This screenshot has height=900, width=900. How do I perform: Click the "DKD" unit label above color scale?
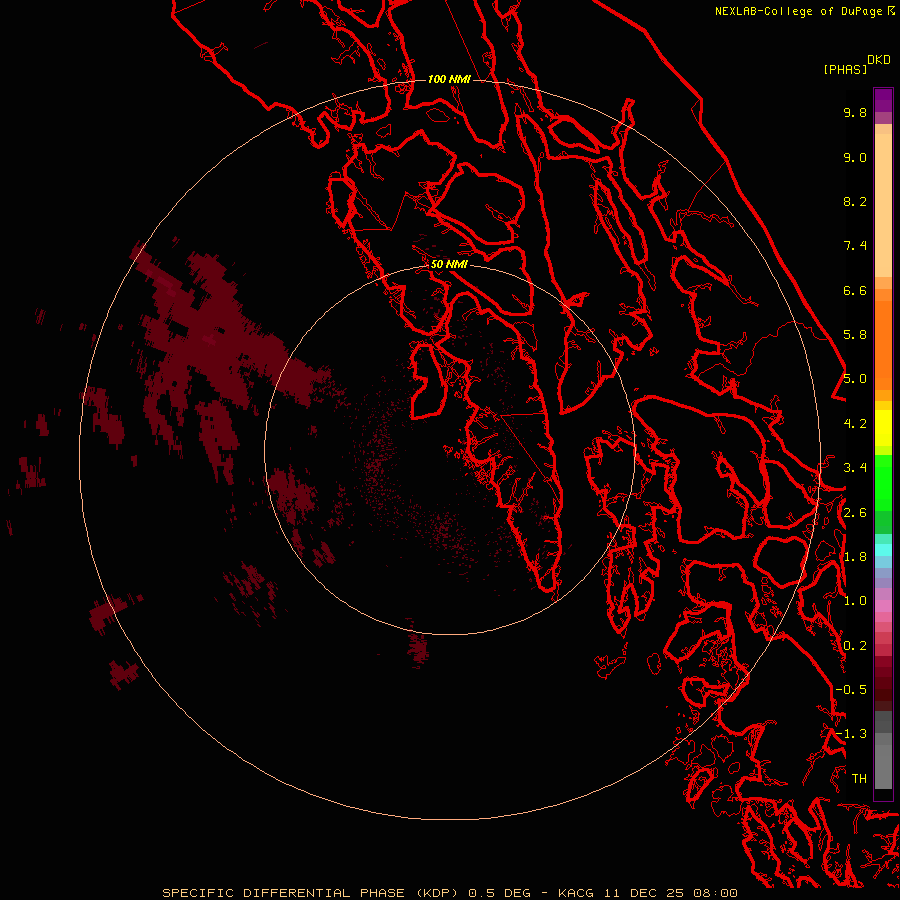point(879,60)
